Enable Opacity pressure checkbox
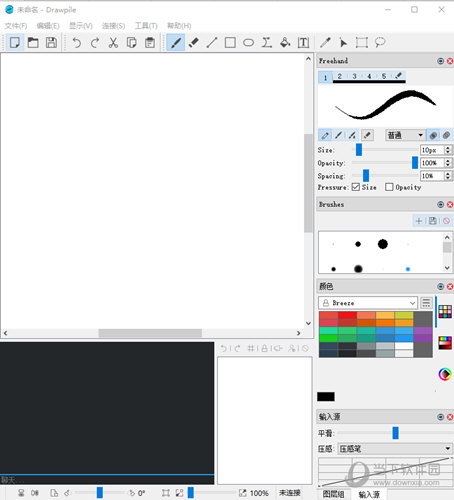The image size is (454, 500). tap(389, 187)
